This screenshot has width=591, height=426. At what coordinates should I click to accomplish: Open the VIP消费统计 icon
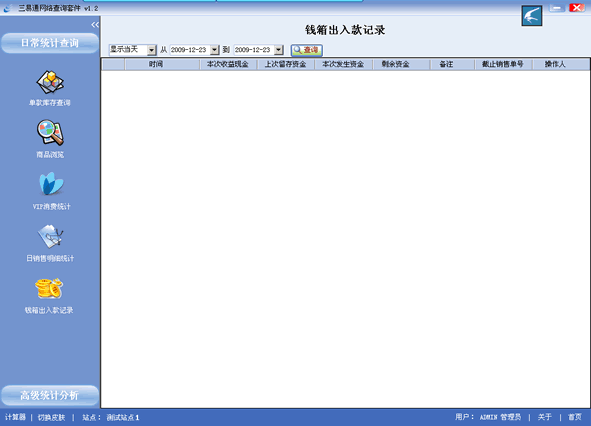coord(51,184)
